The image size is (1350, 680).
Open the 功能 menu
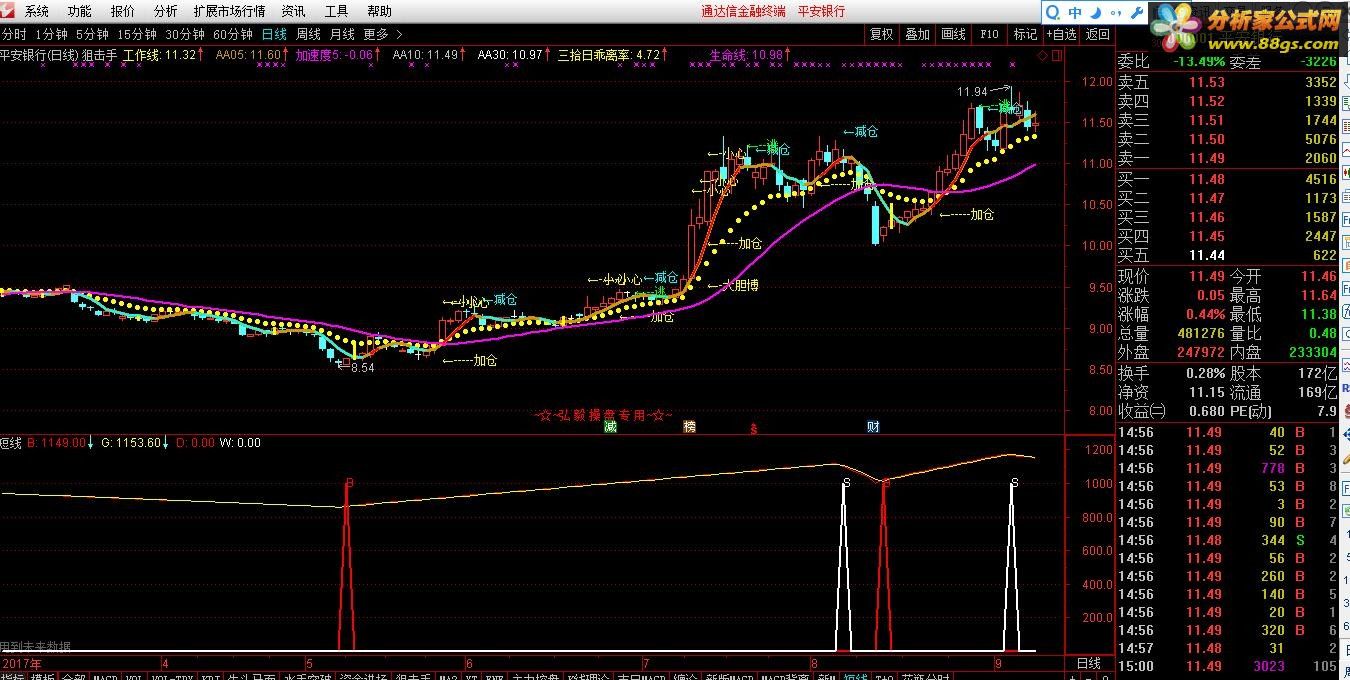click(79, 11)
